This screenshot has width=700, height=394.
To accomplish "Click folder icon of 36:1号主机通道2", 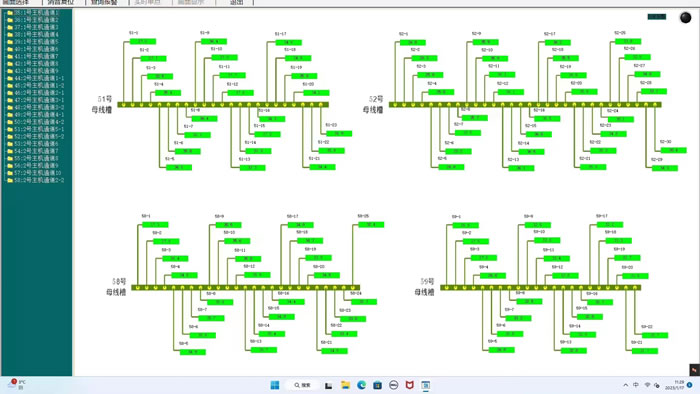I will [10, 20].
